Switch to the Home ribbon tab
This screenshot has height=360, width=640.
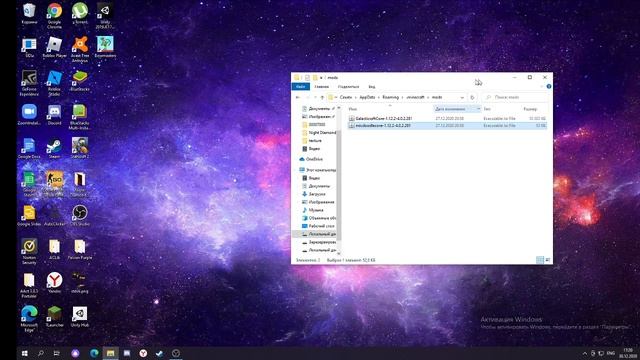point(322,87)
